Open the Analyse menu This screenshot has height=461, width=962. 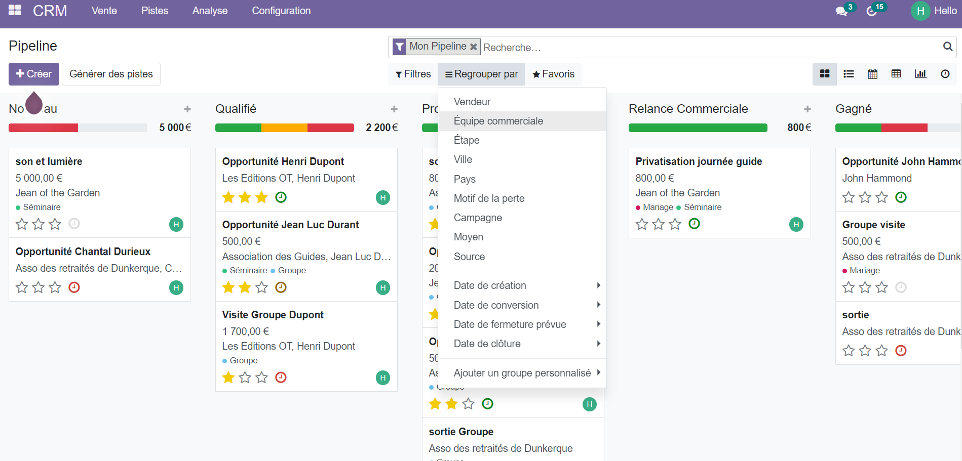pyautogui.click(x=210, y=11)
